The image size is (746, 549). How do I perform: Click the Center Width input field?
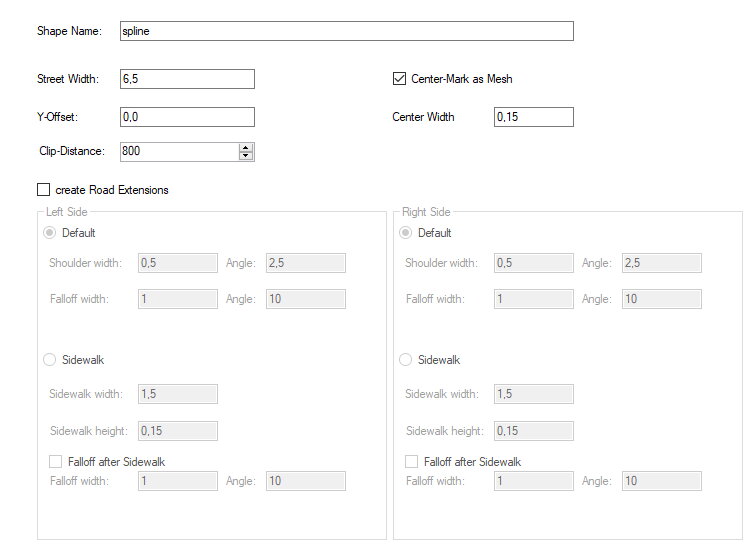(534, 117)
